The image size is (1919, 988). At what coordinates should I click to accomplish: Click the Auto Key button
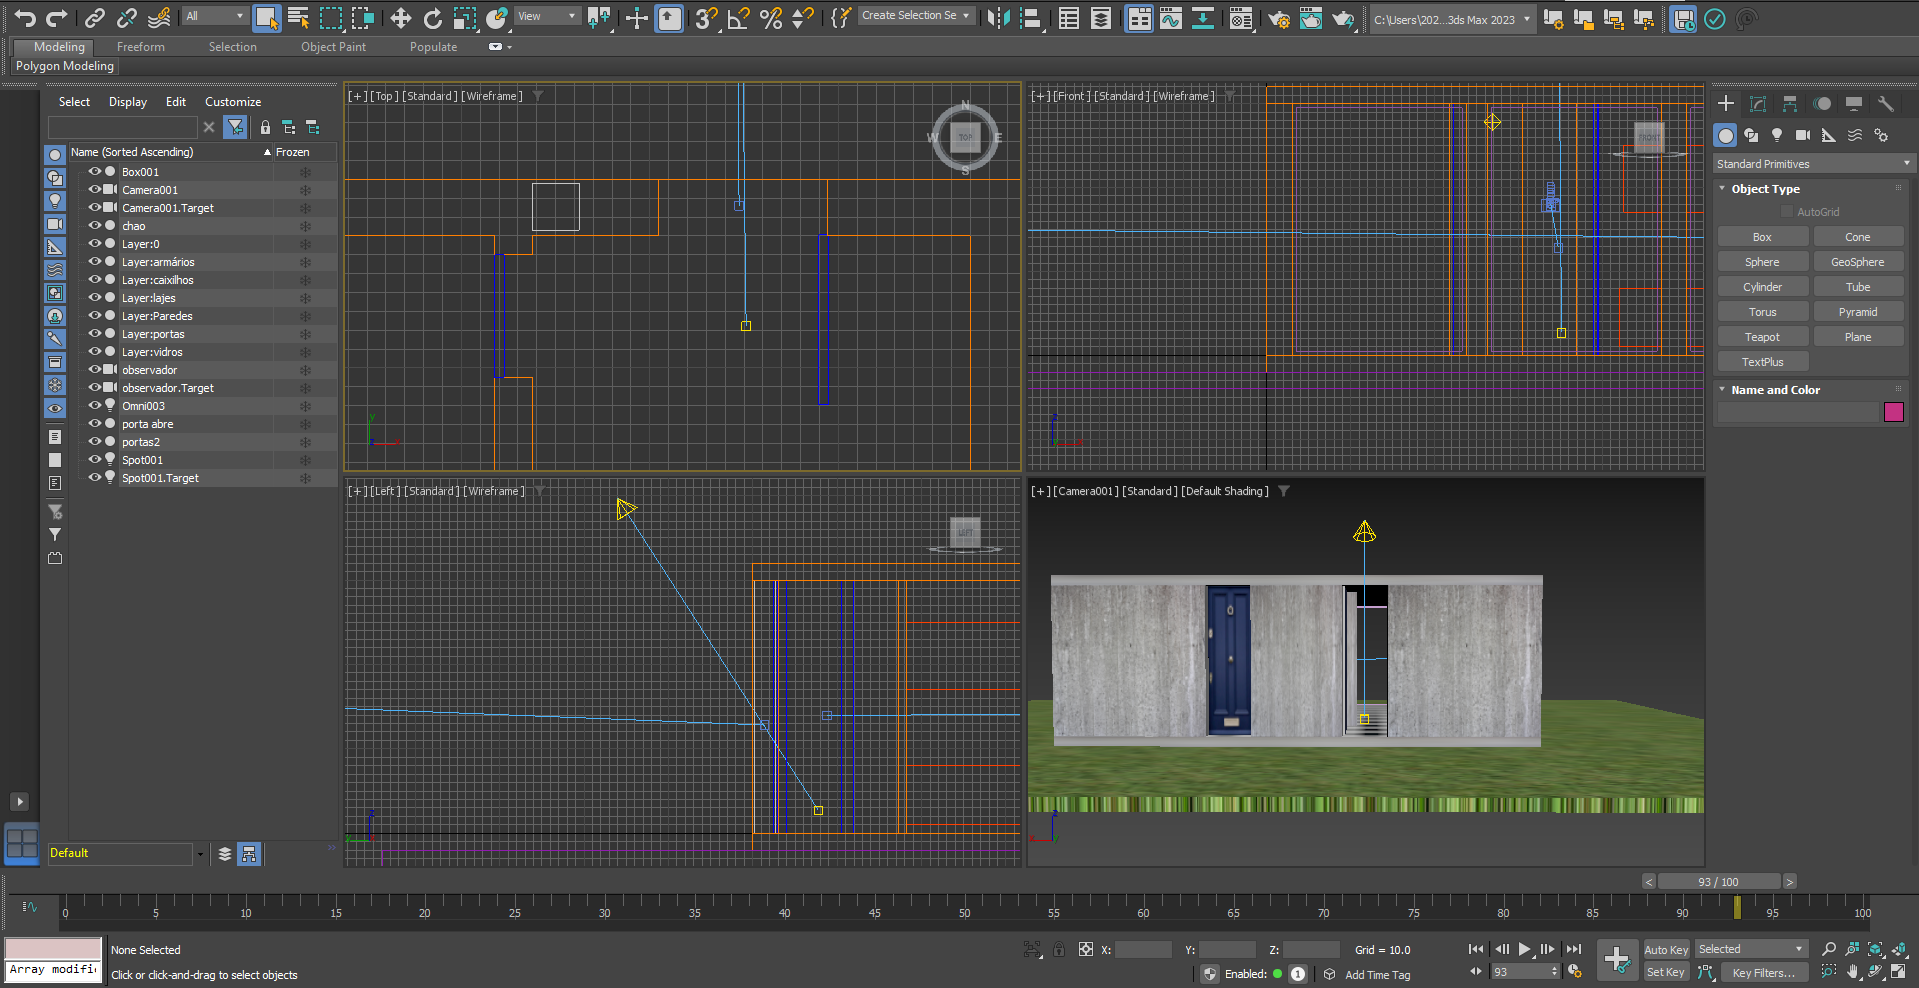tap(1665, 950)
